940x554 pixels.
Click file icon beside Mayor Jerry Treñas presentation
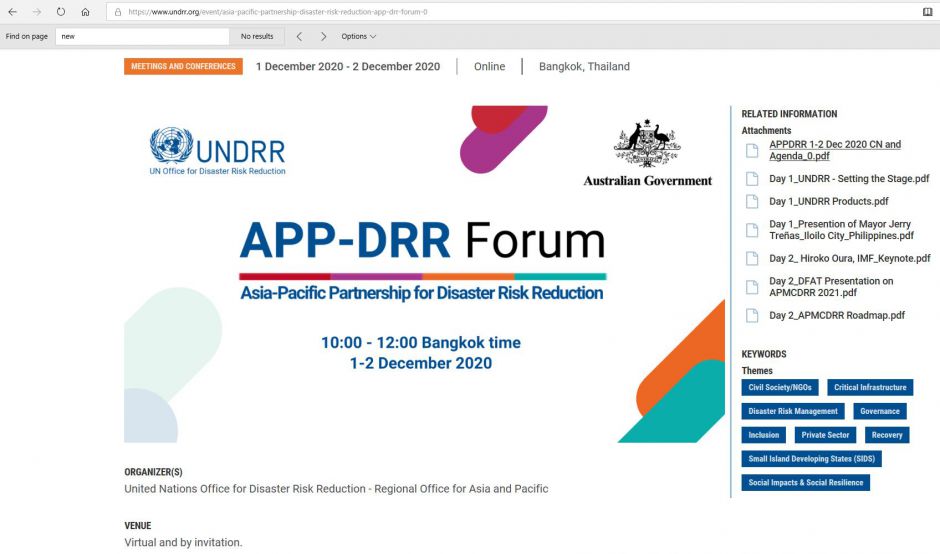(x=752, y=230)
